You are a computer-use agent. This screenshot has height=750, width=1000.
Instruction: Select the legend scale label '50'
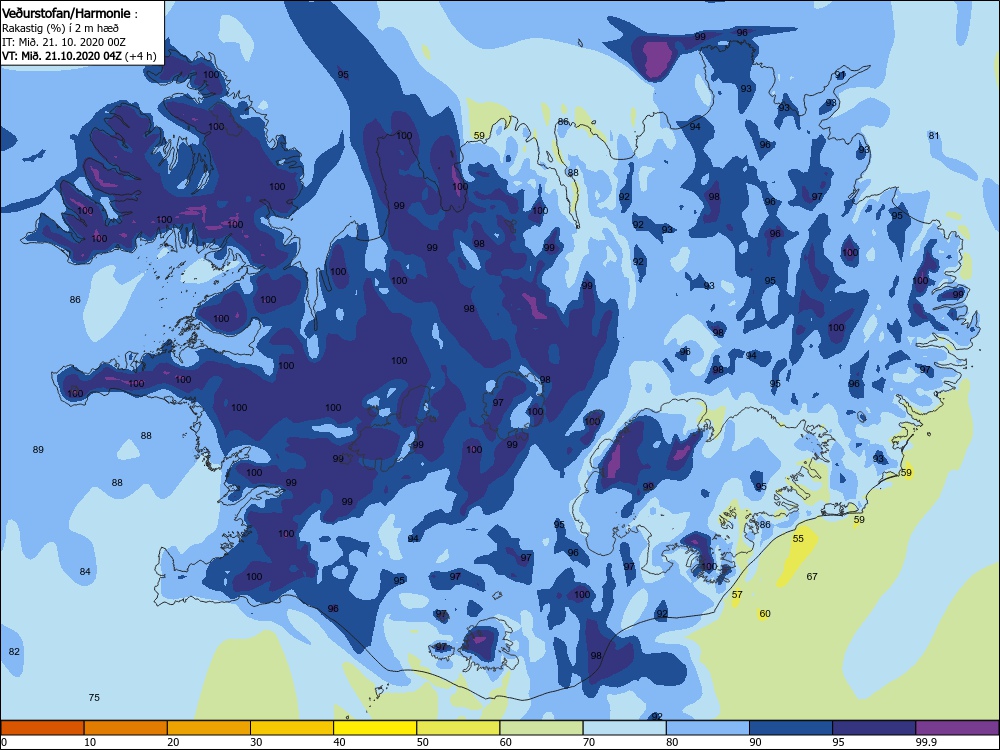(423, 742)
